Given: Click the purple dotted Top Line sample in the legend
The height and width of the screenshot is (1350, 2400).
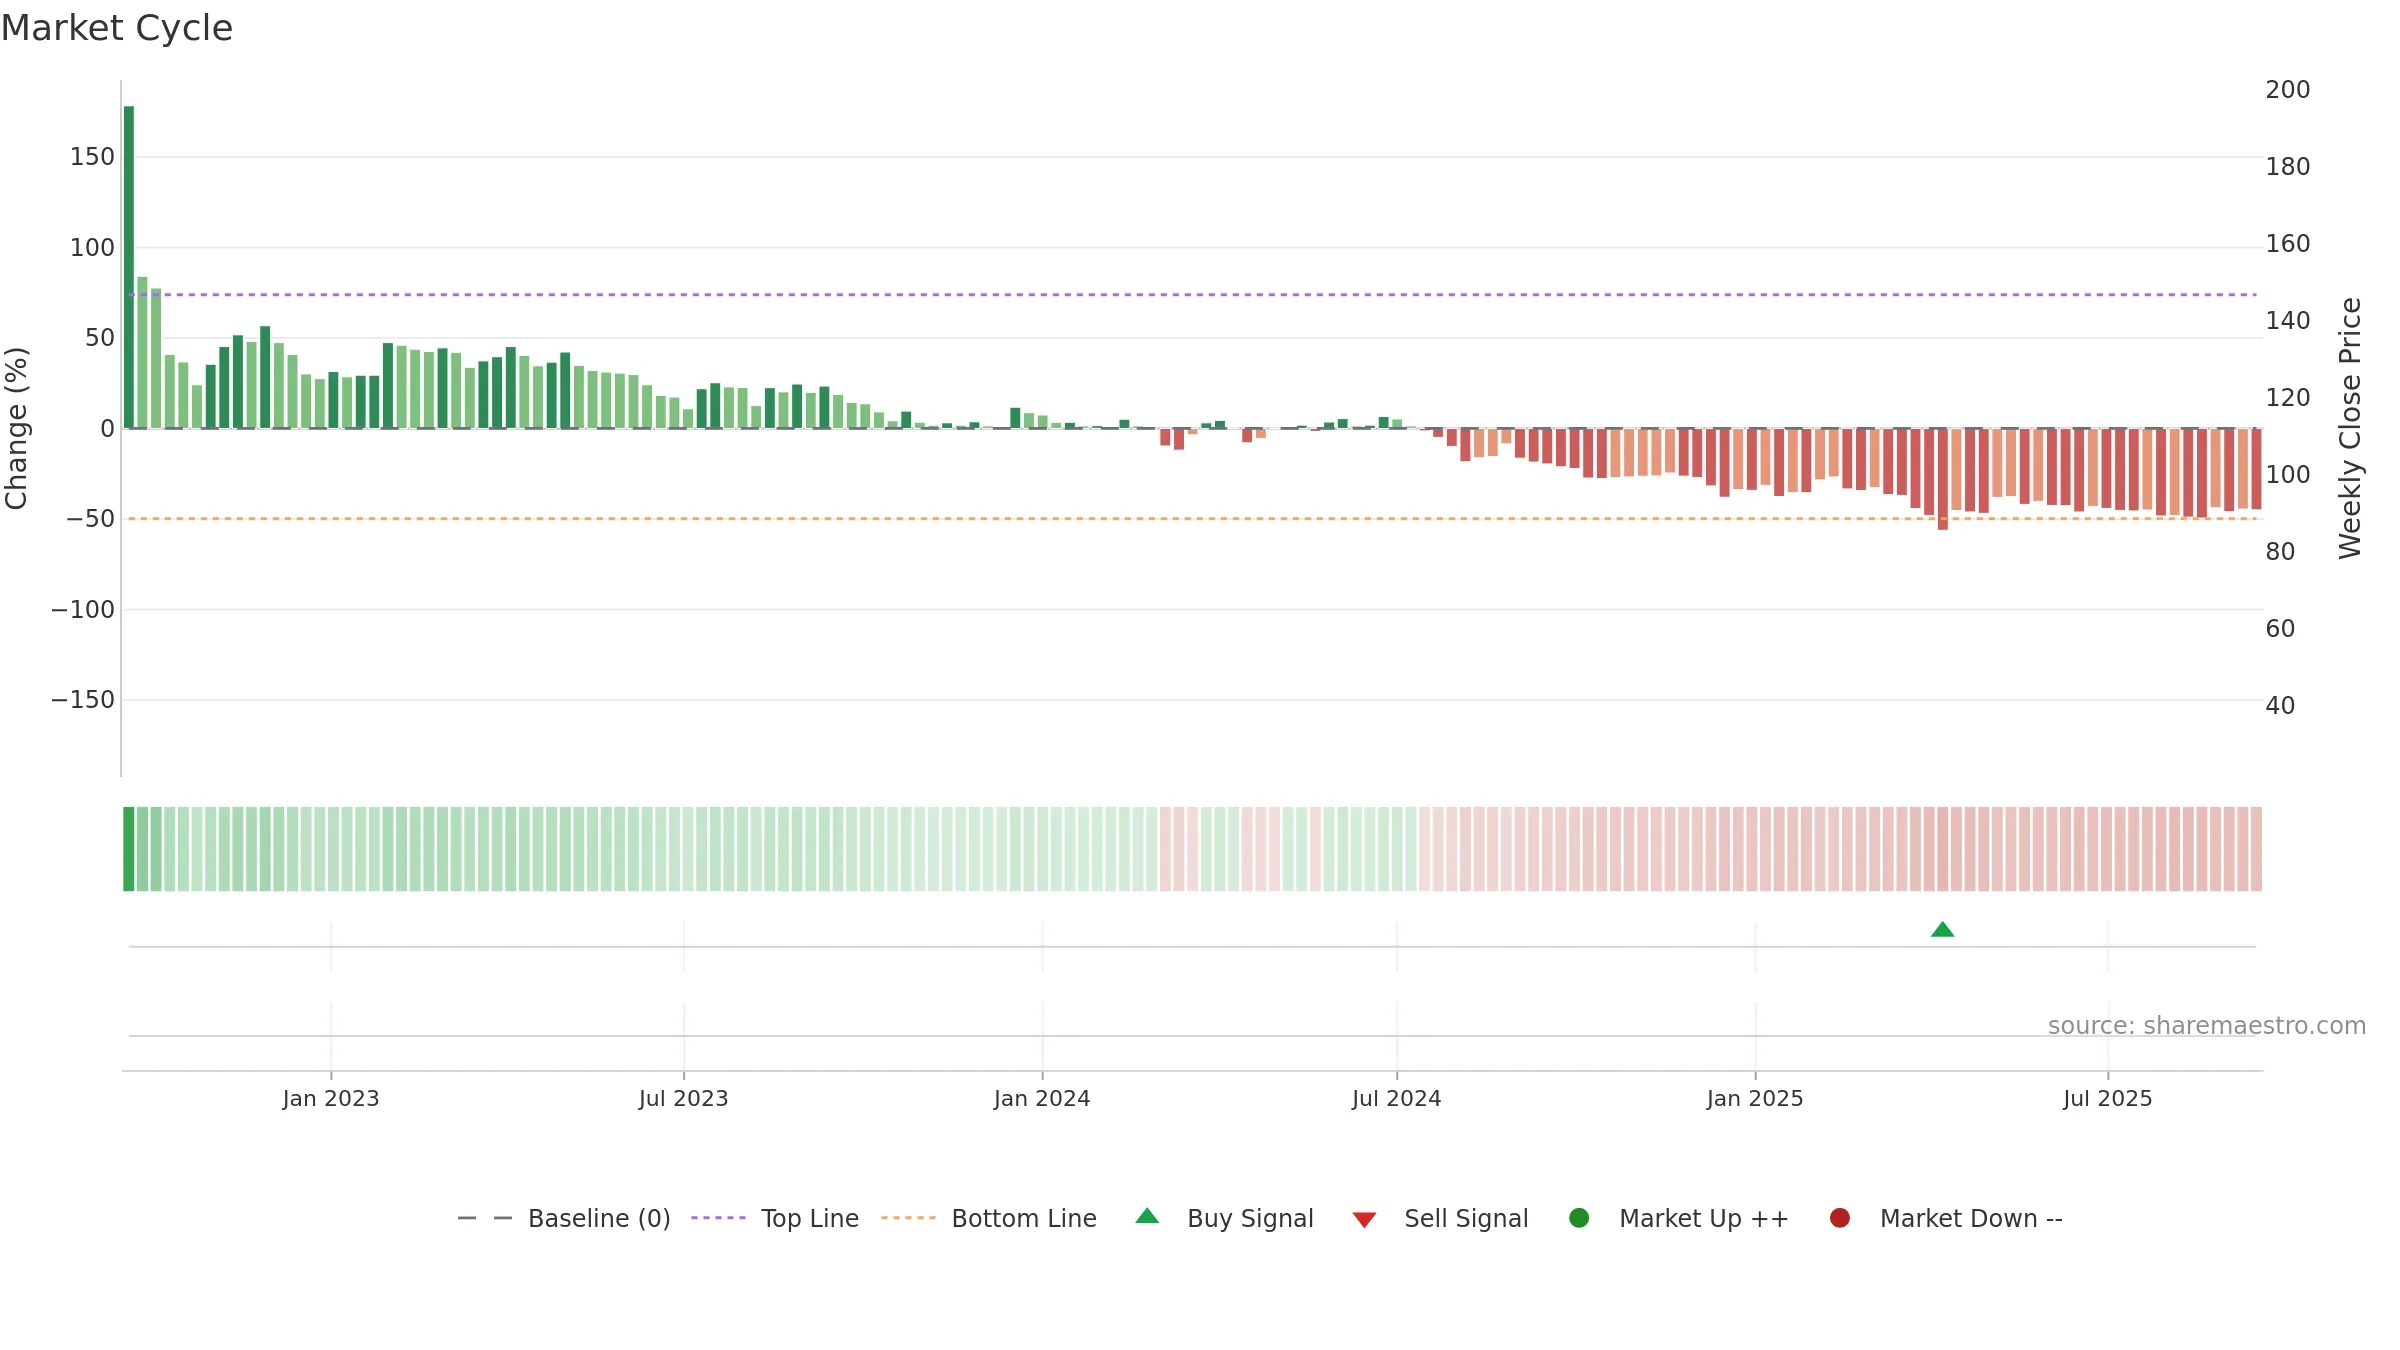Looking at the screenshot, I should pyautogui.click(x=719, y=1218).
